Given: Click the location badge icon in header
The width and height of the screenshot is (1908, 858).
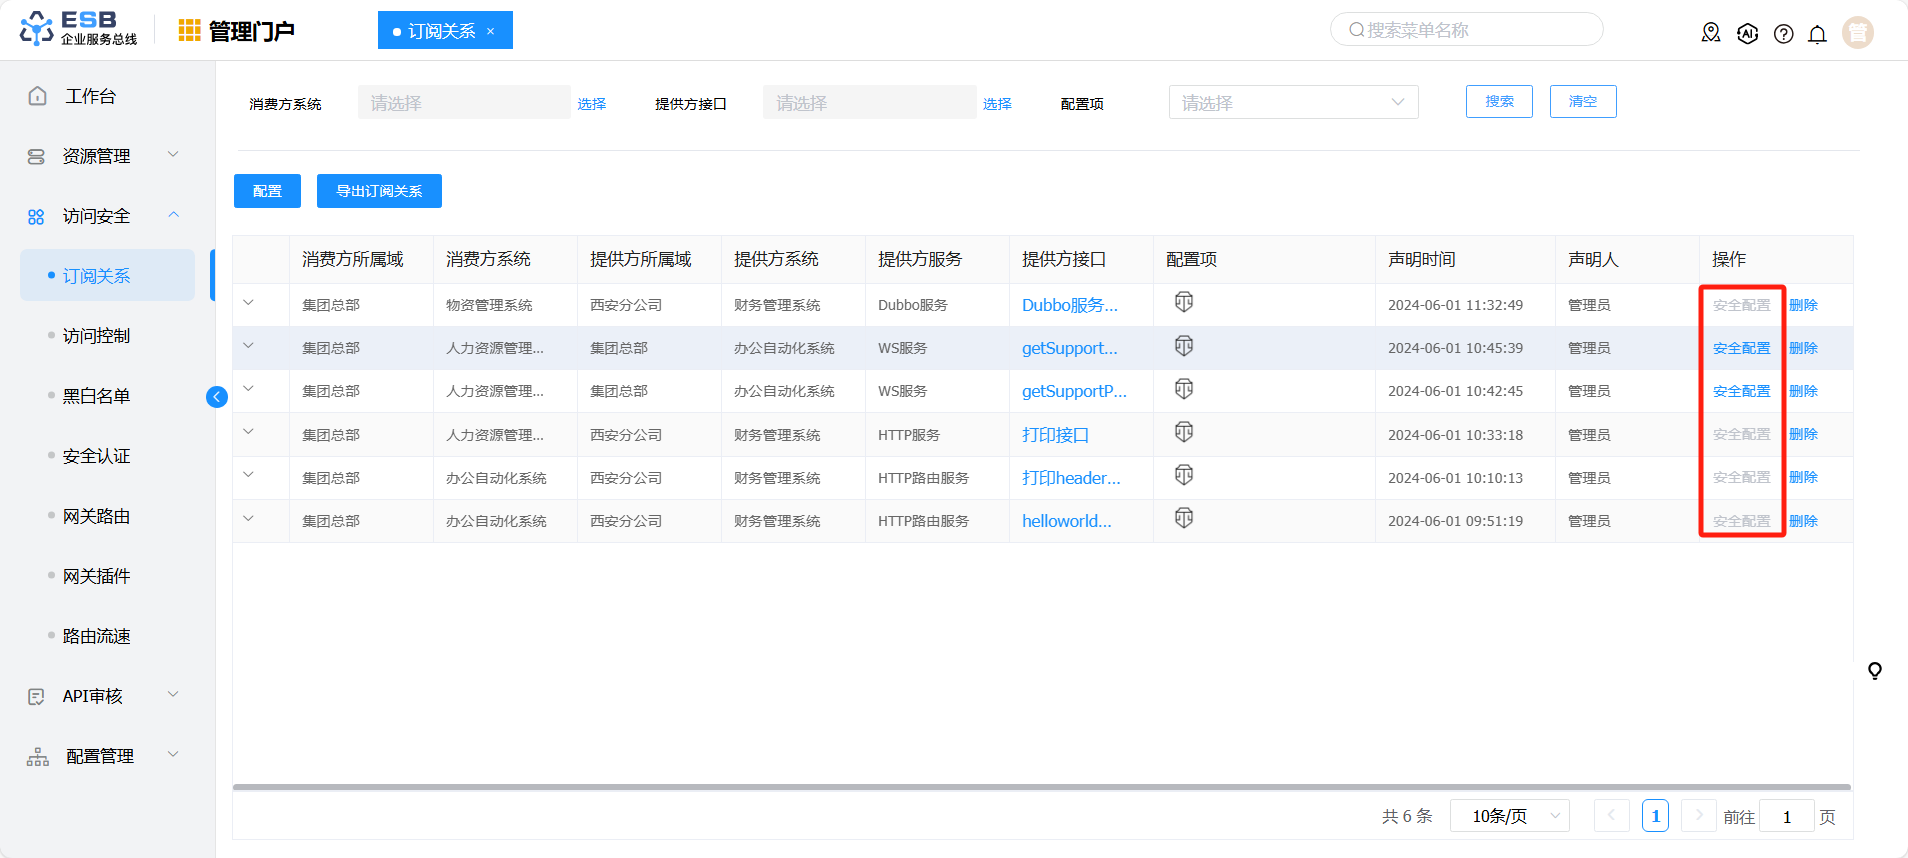Looking at the screenshot, I should click(x=1711, y=33).
